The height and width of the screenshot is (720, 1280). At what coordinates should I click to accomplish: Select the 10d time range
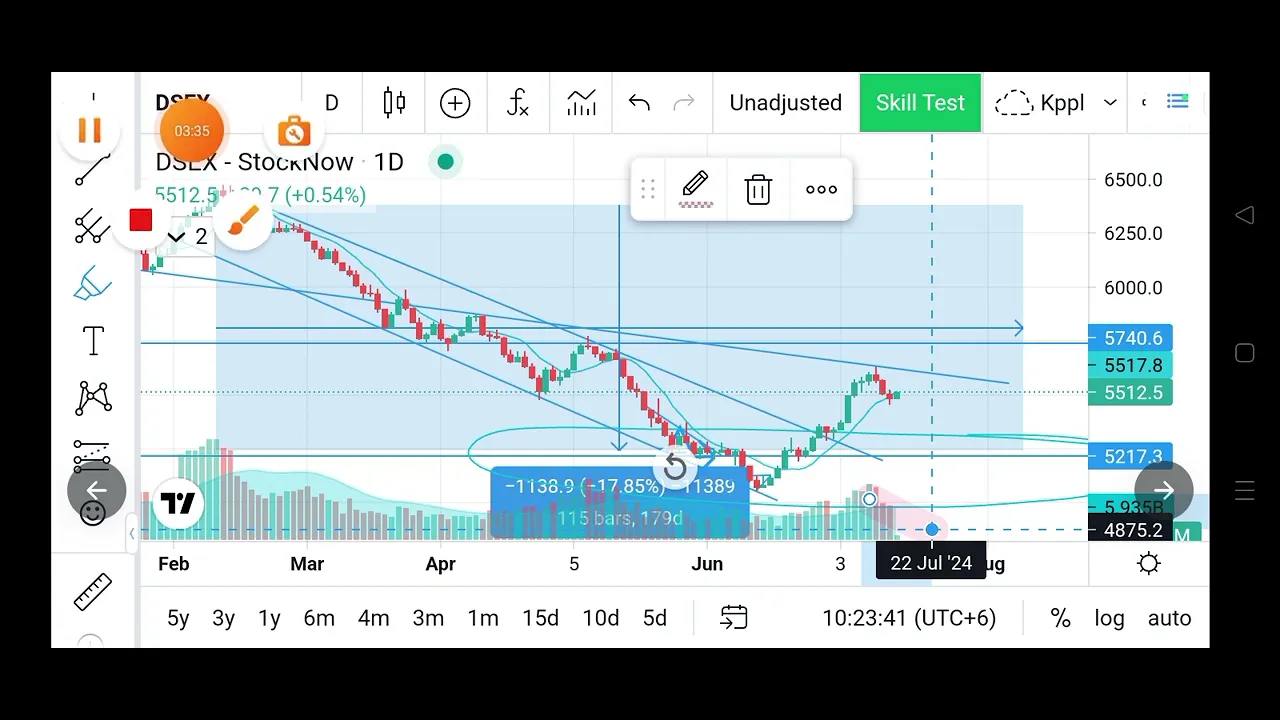click(x=601, y=618)
